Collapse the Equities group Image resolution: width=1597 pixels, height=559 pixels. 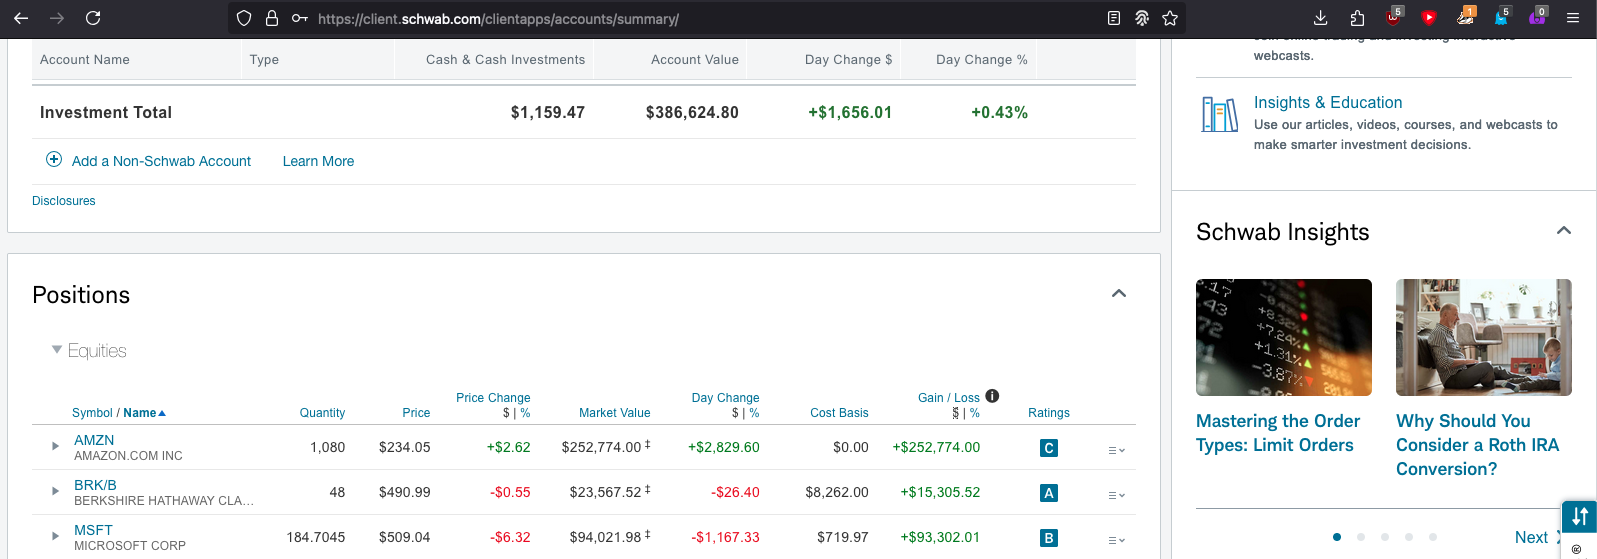coord(57,350)
